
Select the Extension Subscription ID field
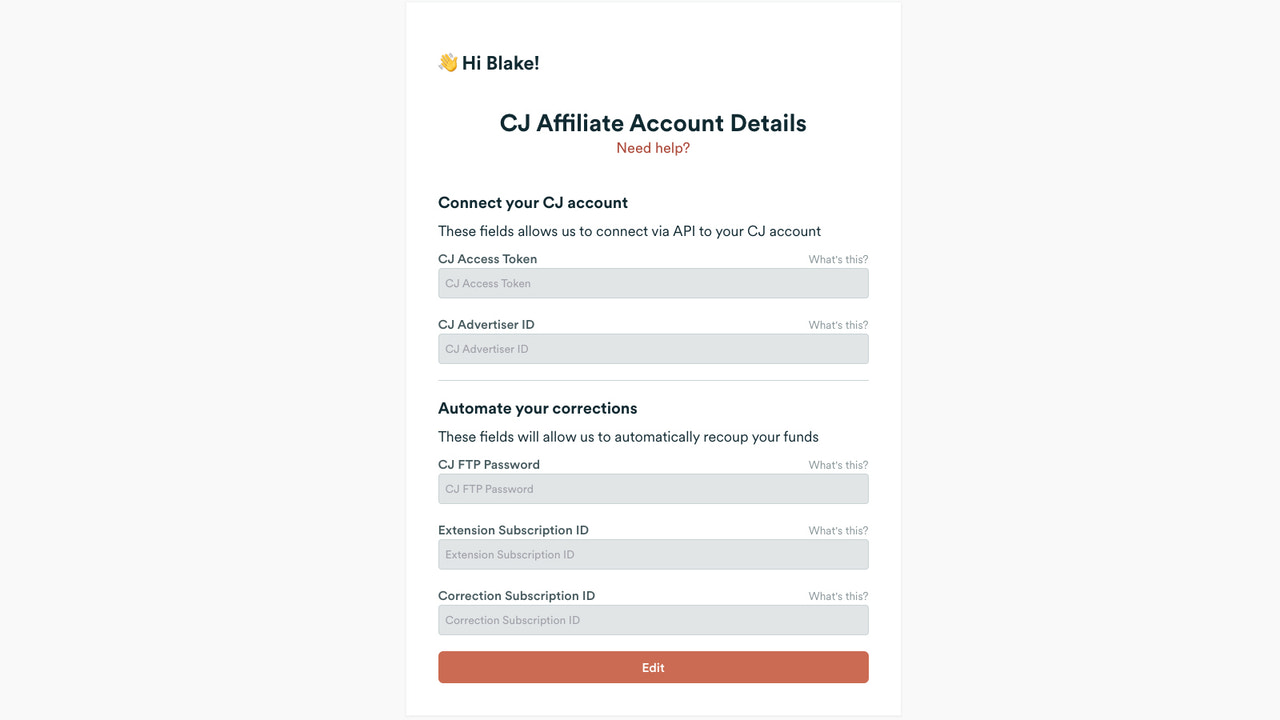[653, 554]
